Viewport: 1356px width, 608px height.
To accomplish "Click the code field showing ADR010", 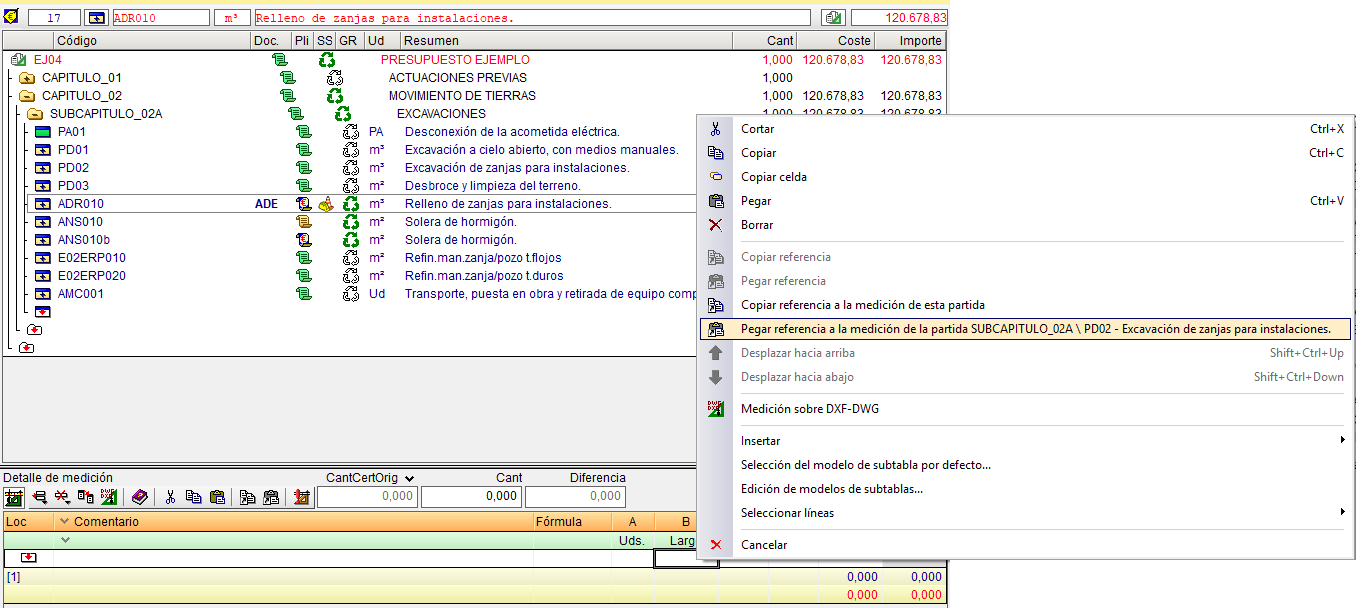I will (x=161, y=18).
